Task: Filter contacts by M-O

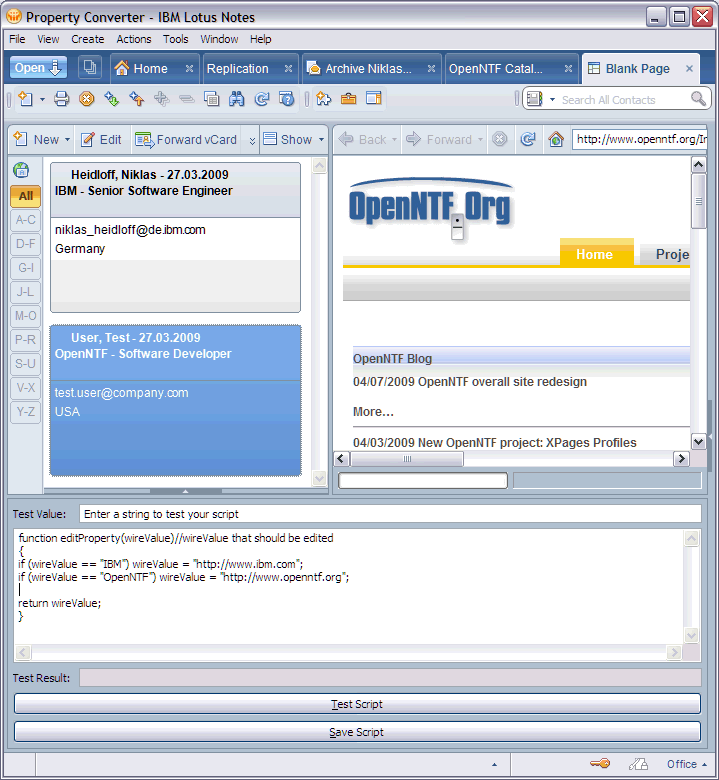Action: 26,315
